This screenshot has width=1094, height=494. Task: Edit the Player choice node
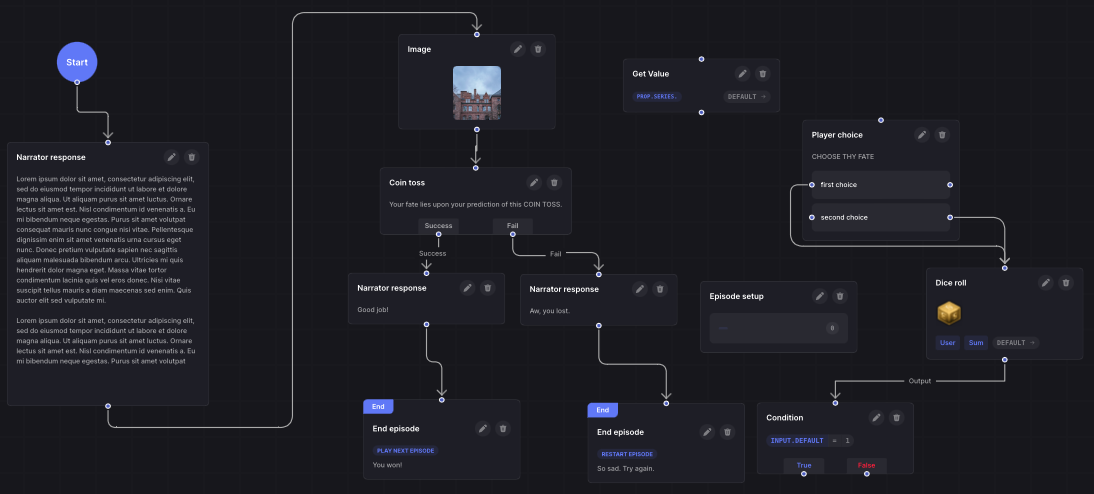pos(922,135)
